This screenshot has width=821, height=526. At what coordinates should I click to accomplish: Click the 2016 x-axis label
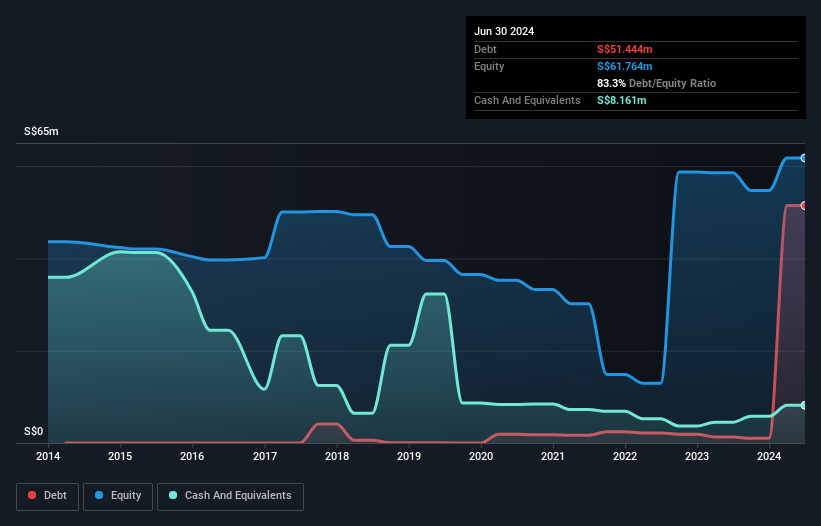coord(192,456)
